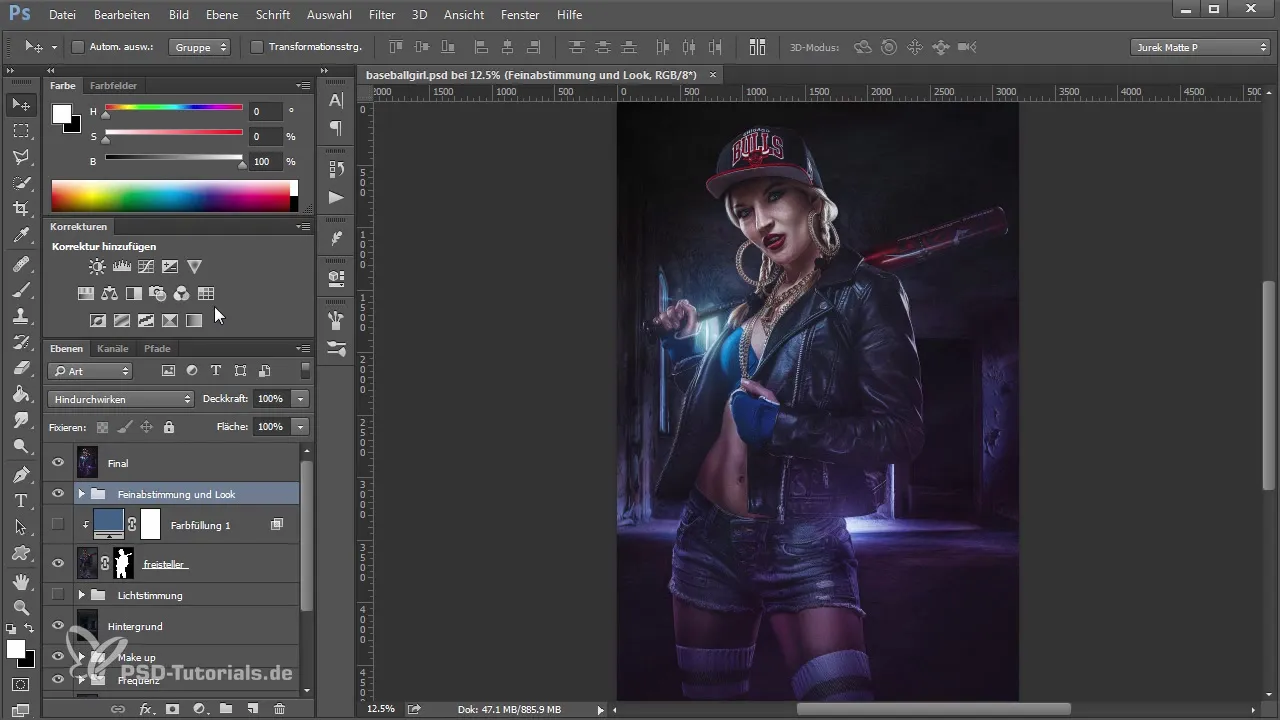Add a Brightness/Contrast adjustment

(97, 267)
